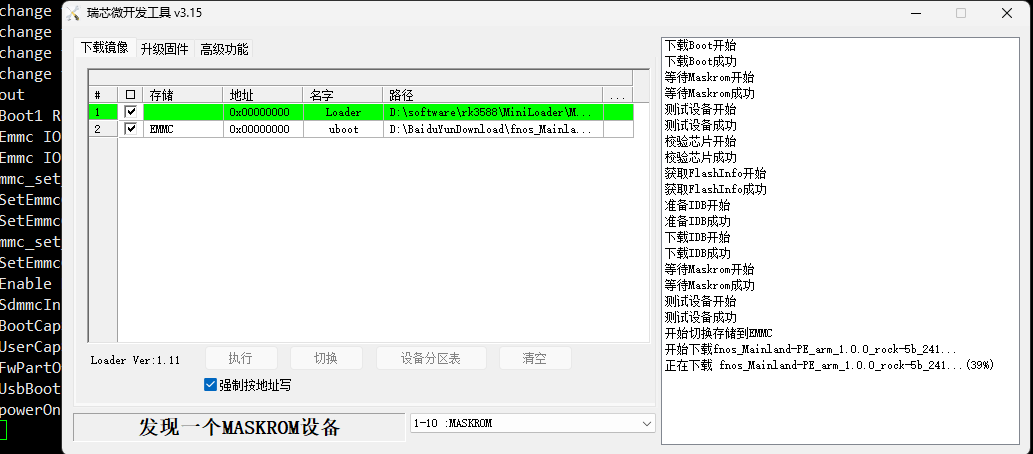Click log line 下载IDB成功
Viewport: 1033px width, 454px height.
pos(697,253)
